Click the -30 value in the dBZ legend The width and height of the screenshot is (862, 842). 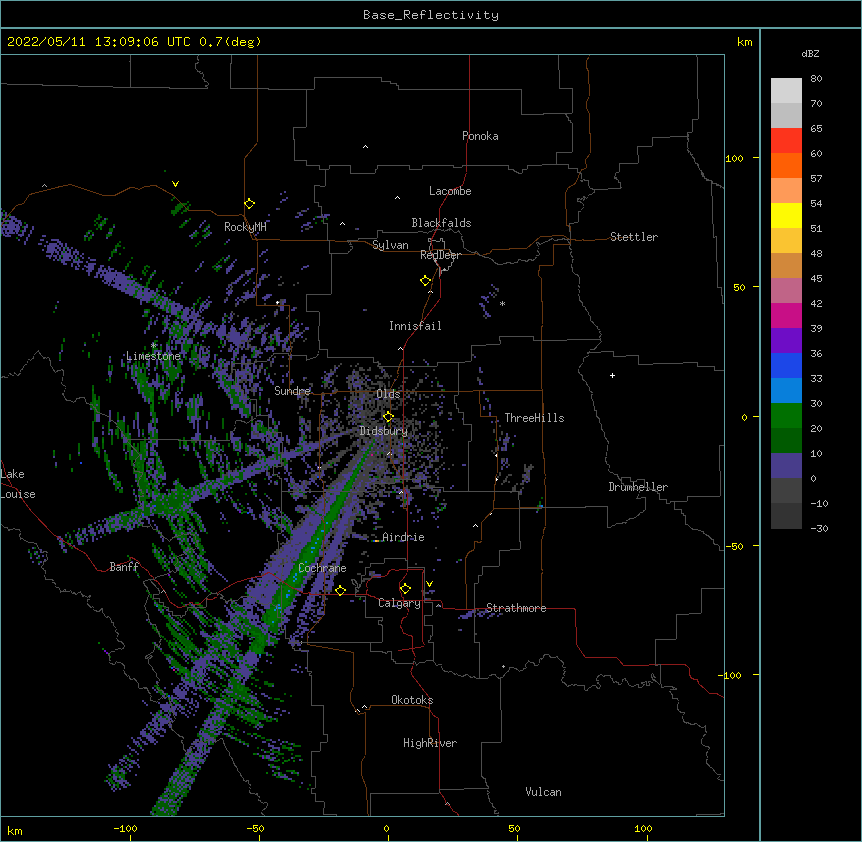coord(819,528)
